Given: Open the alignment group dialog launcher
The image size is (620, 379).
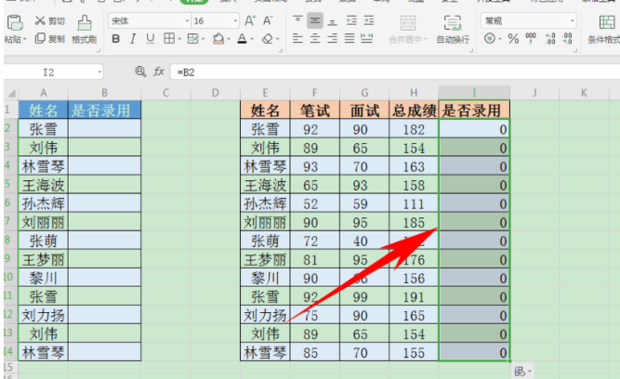Looking at the screenshot, I should pos(471,50).
